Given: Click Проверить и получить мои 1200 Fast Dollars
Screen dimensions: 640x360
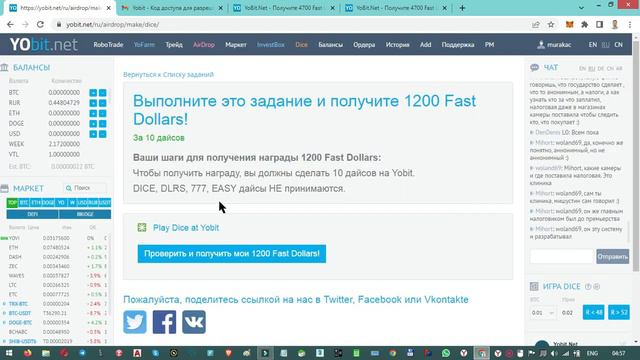Looking at the screenshot, I should tap(231, 253).
